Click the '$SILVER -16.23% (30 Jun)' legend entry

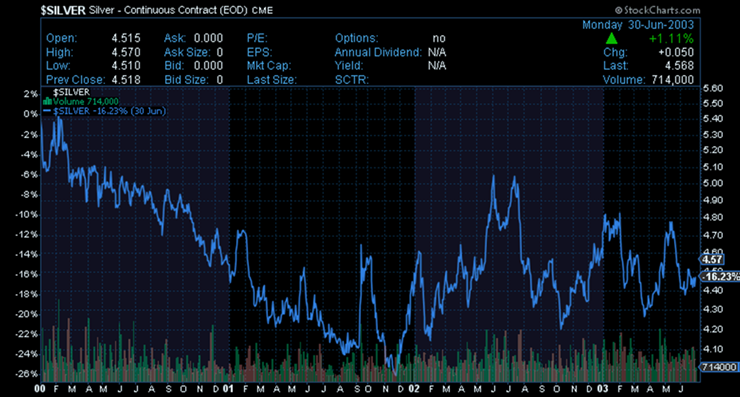click(x=109, y=111)
